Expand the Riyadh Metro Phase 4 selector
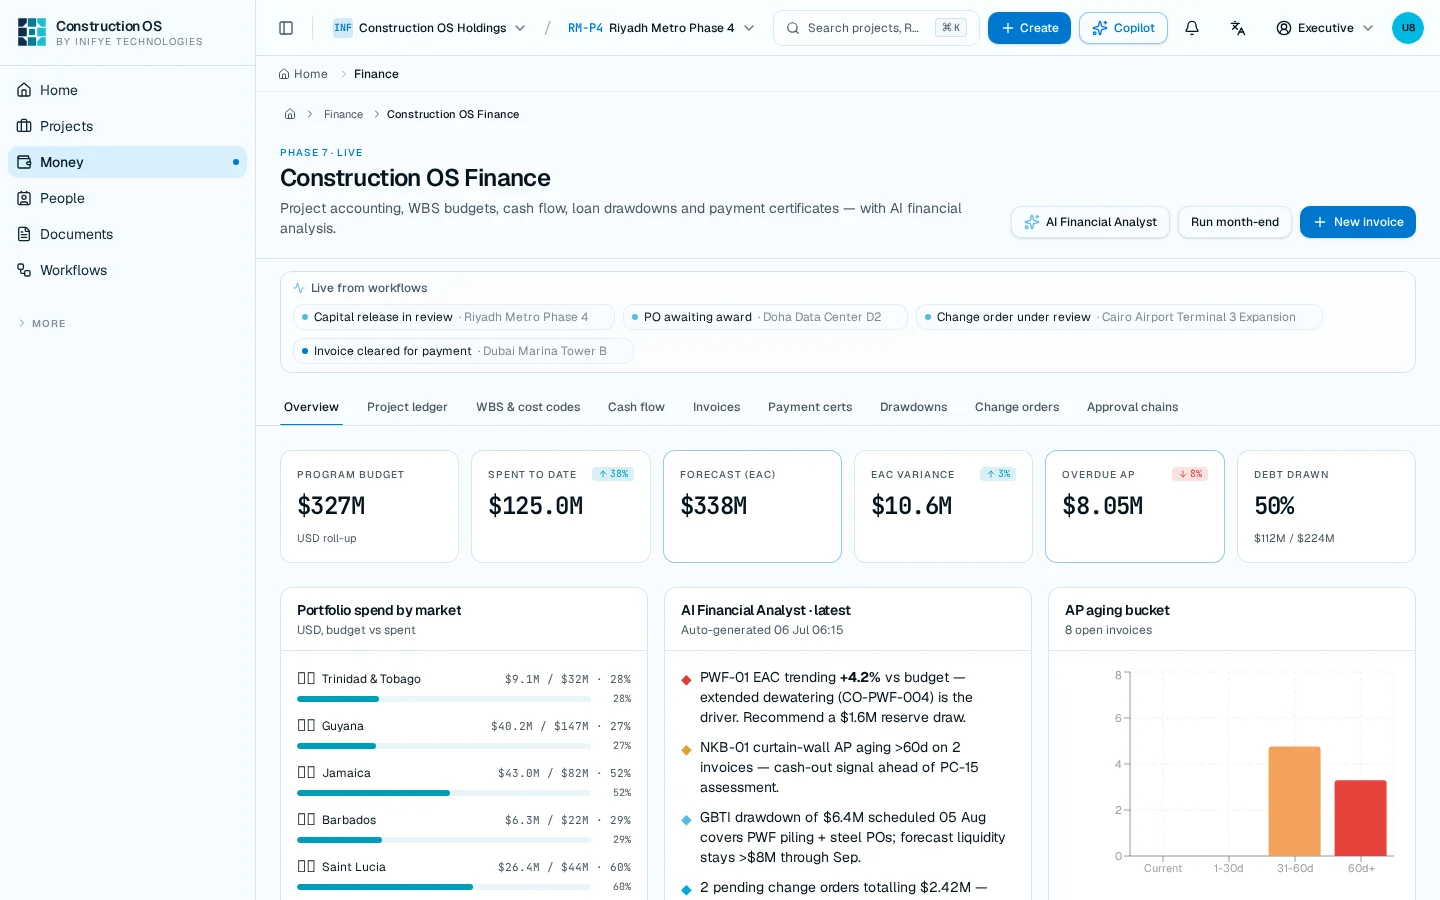The image size is (1440, 900). (x=661, y=28)
